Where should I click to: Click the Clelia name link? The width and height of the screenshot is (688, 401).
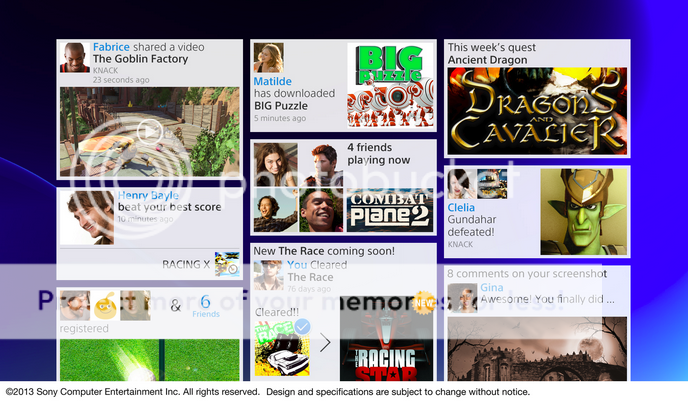point(461,208)
